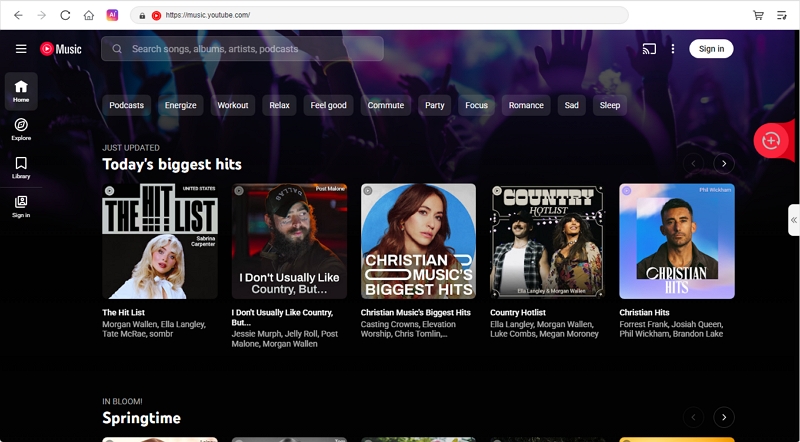Open Christian Hits playlist cover
This screenshot has width=800, height=442.
click(x=677, y=241)
